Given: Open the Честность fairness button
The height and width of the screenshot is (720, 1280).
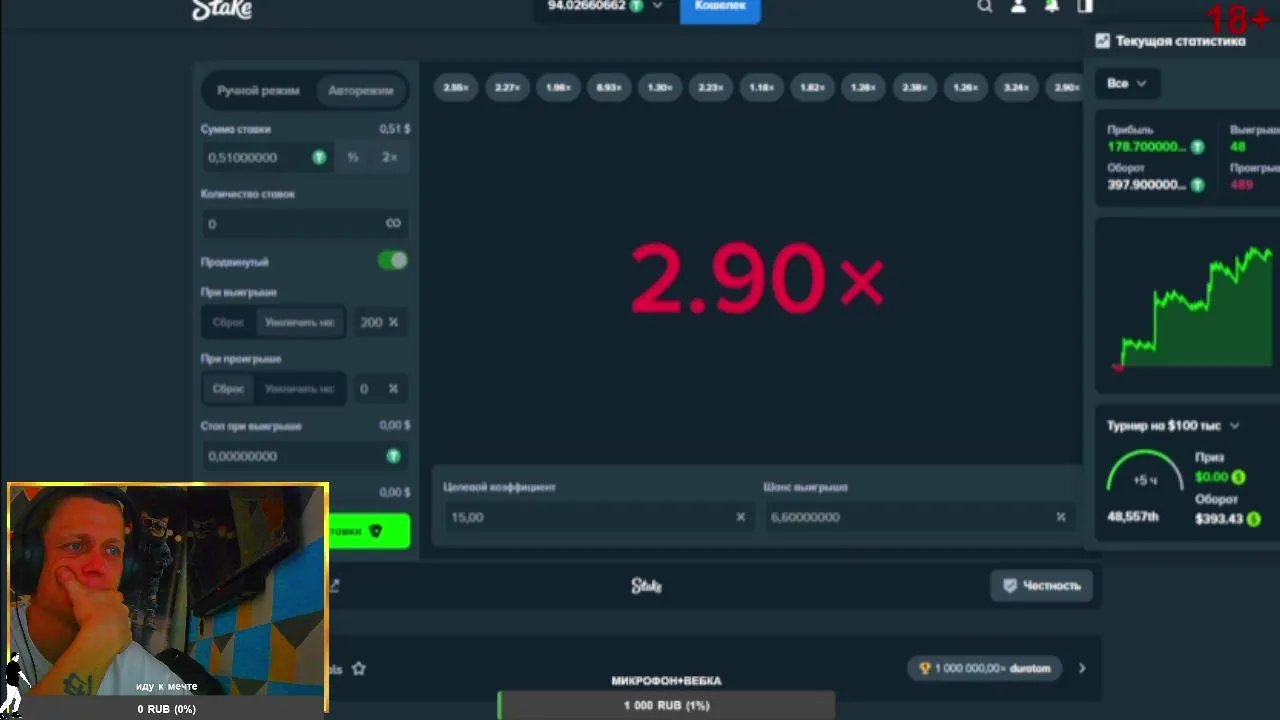Looking at the screenshot, I should (x=1041, y=586).
